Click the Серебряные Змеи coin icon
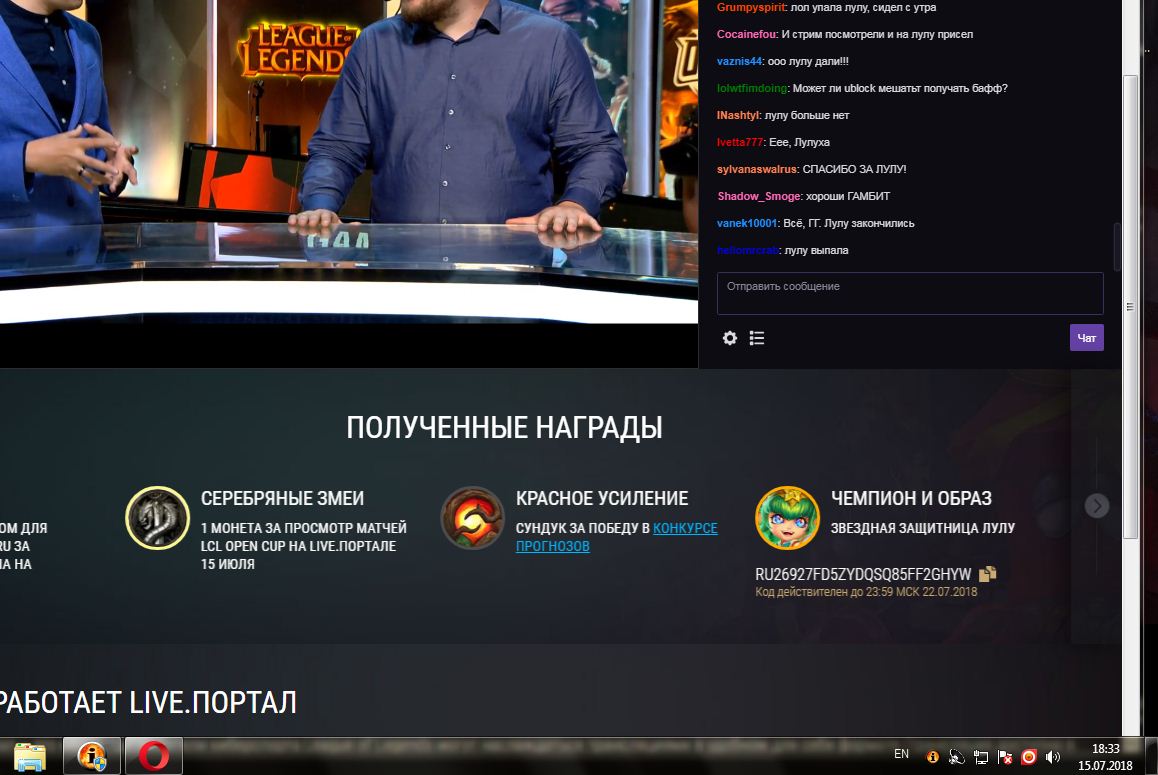The width and height of the screenshot is (1158, 775). (157, 518)
